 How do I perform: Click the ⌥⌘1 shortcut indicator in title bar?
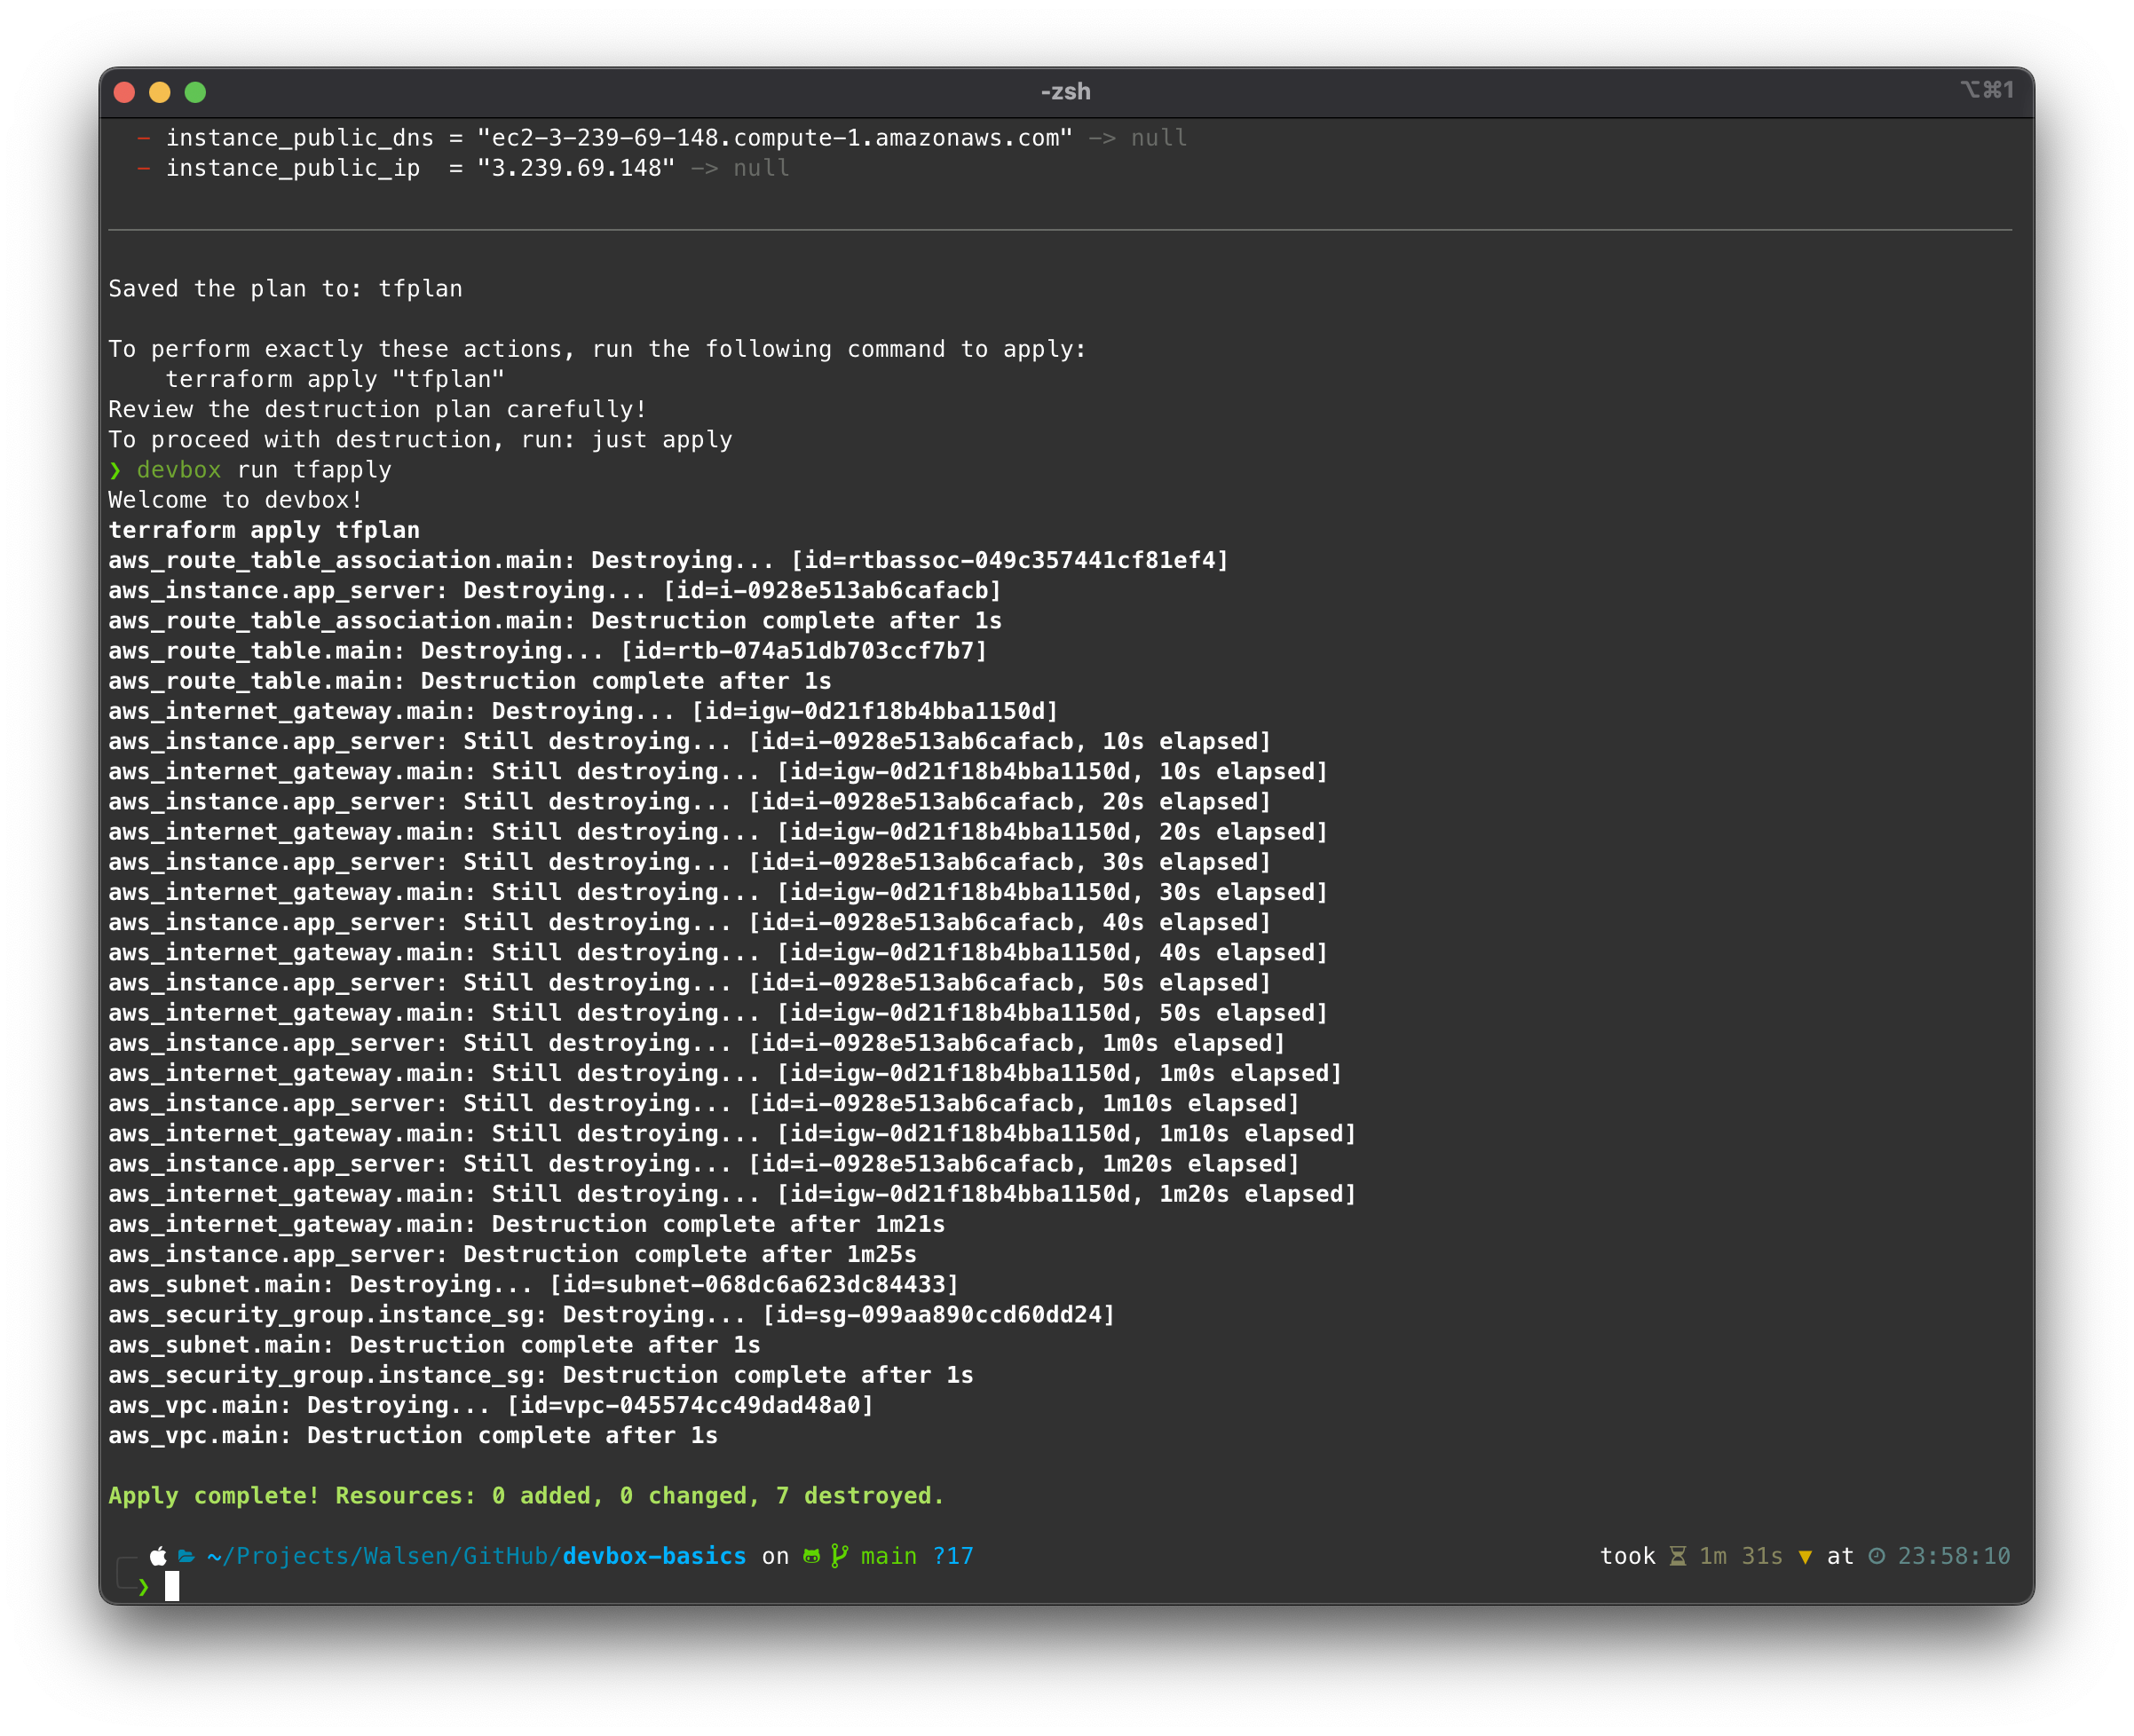coord(1988,90)
